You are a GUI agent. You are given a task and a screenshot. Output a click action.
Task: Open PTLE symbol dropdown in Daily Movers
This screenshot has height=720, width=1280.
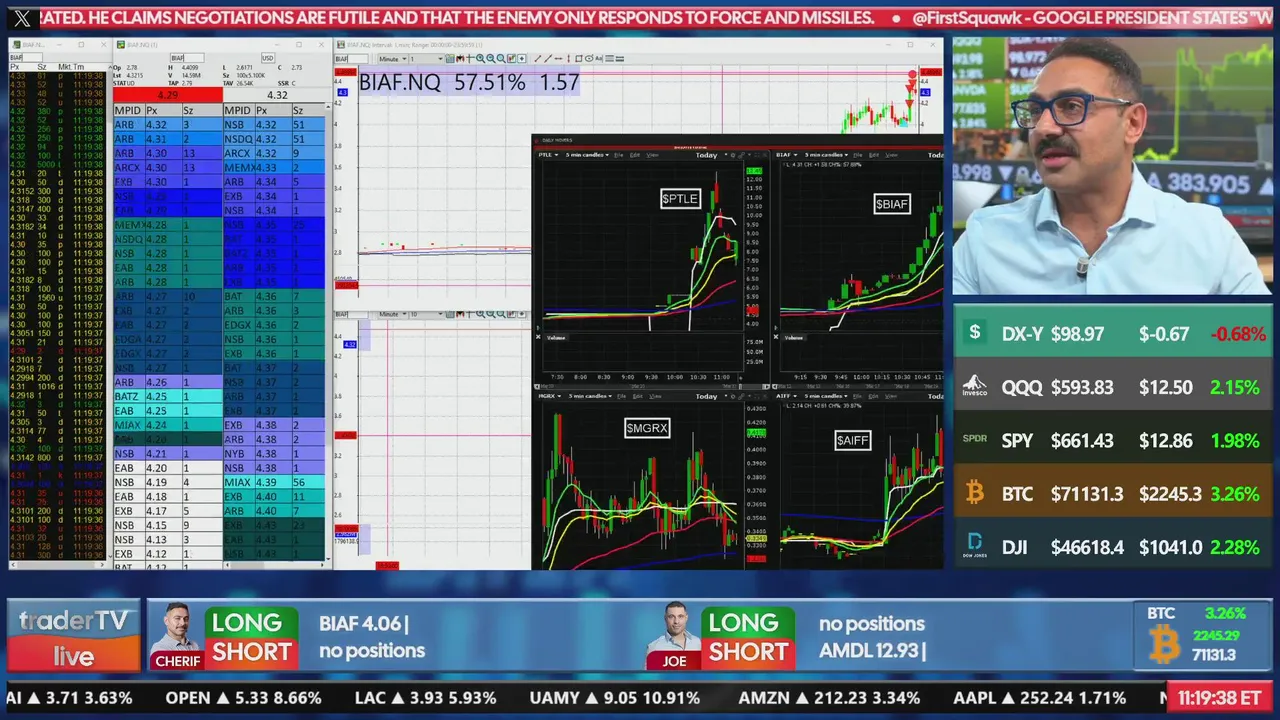pyautogui.click(x=548, y=155)
